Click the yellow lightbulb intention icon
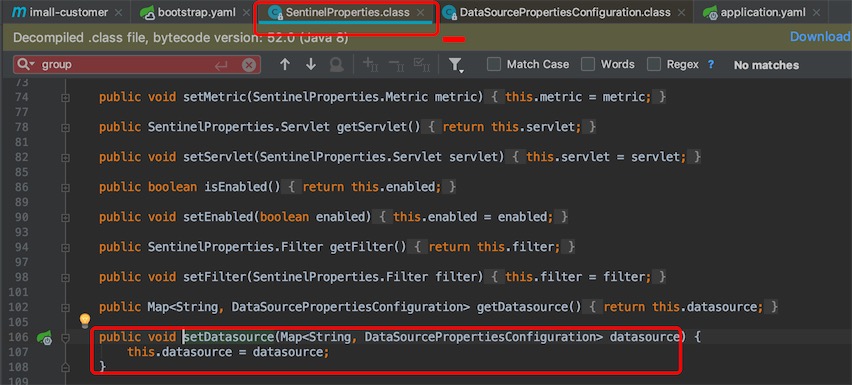The width and height of the screenshot is (852, 385). click(85, 320)
